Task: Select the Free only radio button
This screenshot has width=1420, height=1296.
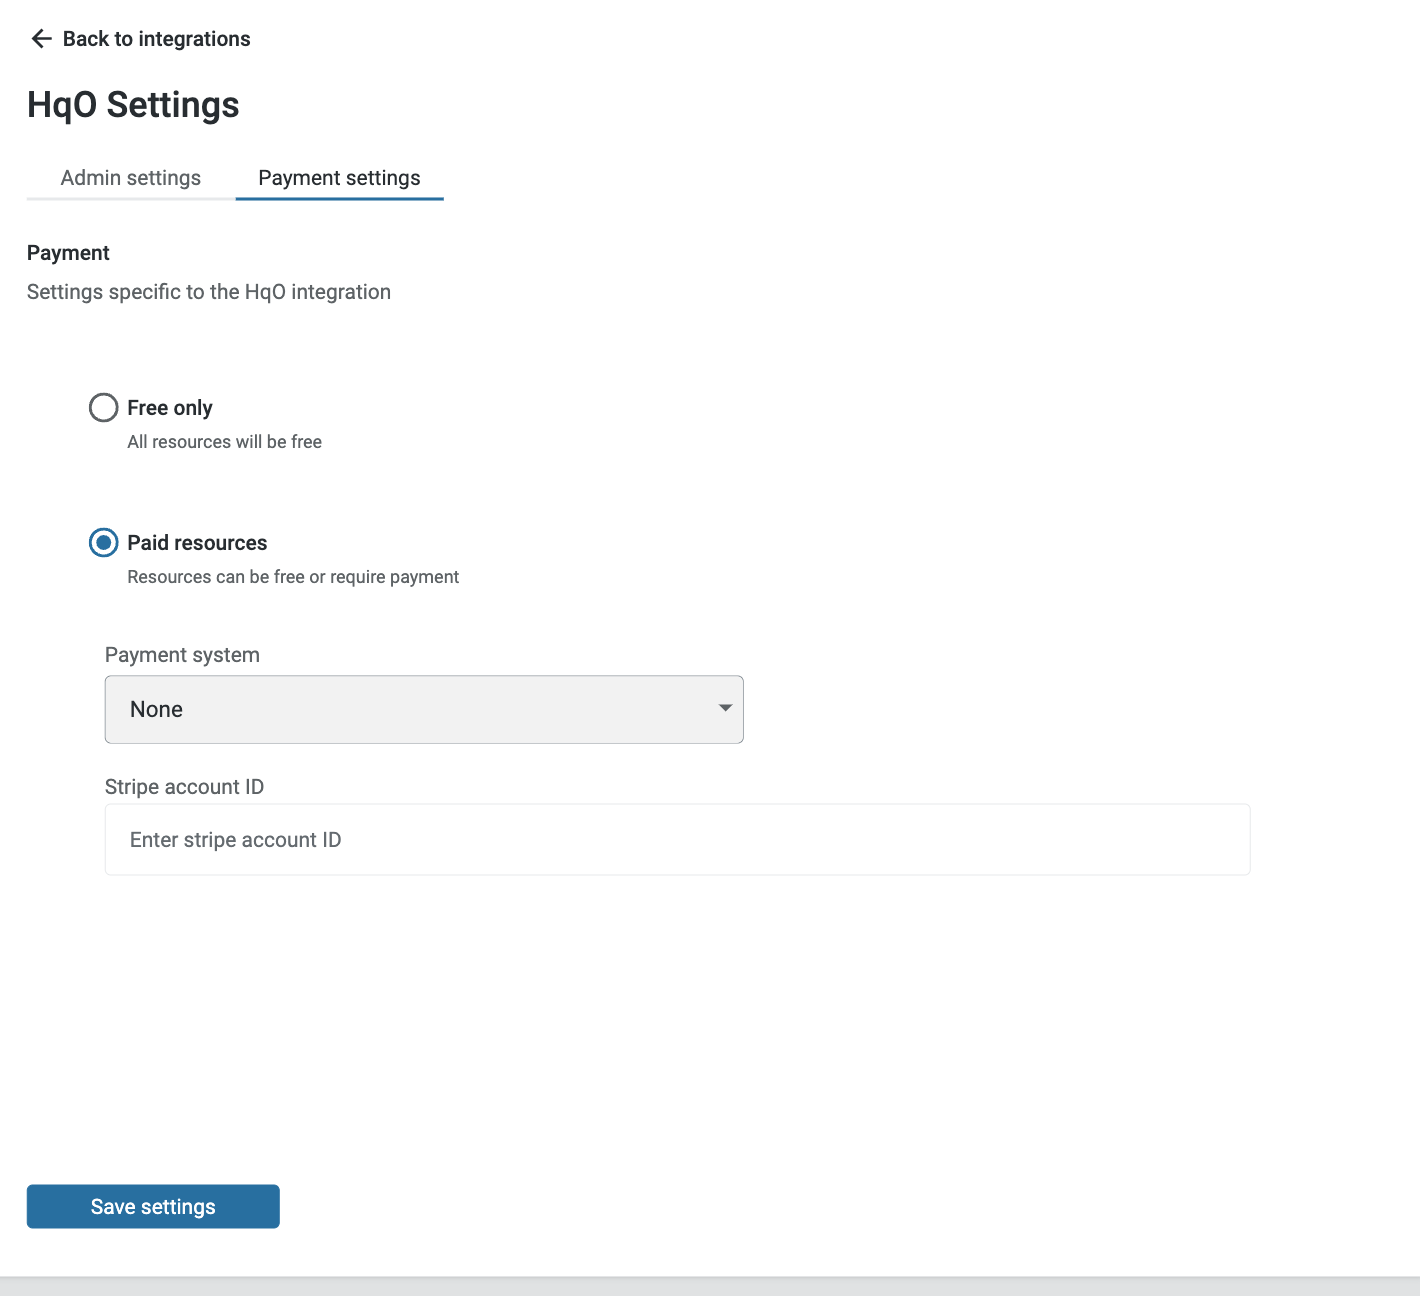Action: coord(103,407)
